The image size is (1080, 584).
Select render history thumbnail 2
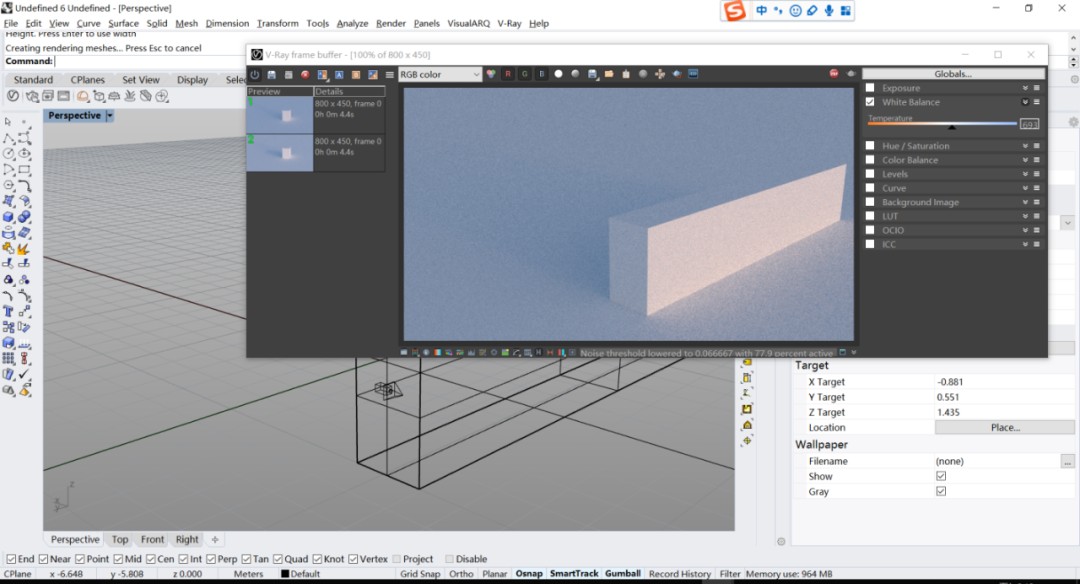pos(280,152)
